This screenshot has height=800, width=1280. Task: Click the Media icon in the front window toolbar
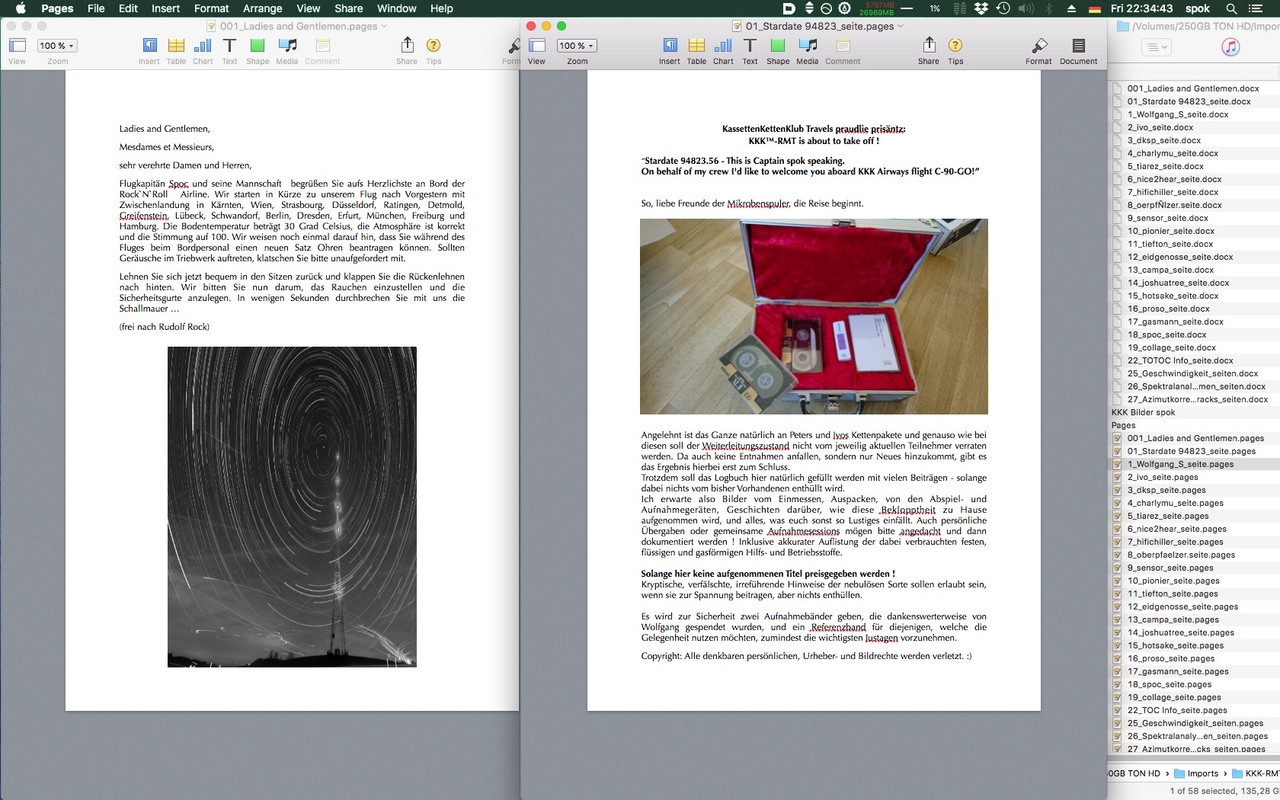(x=807, y=46)
